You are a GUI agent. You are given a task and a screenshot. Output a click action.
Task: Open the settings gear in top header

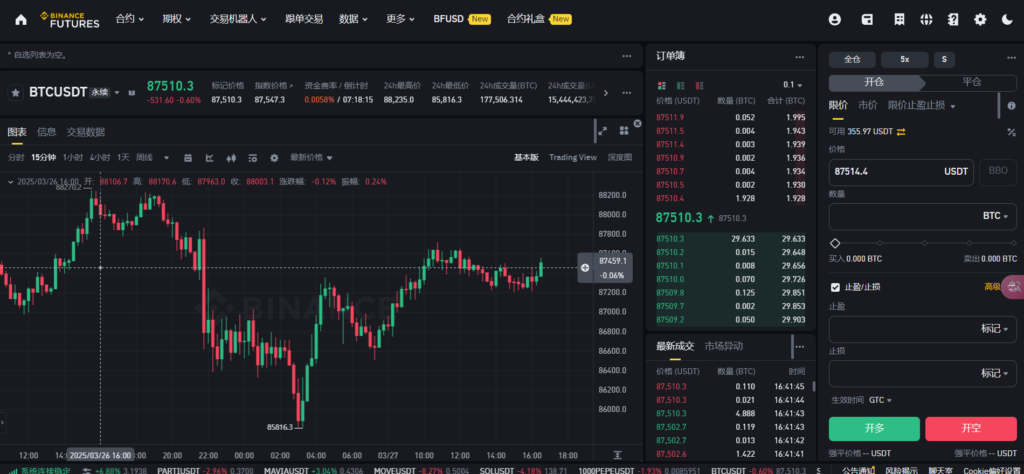(980, 20)
